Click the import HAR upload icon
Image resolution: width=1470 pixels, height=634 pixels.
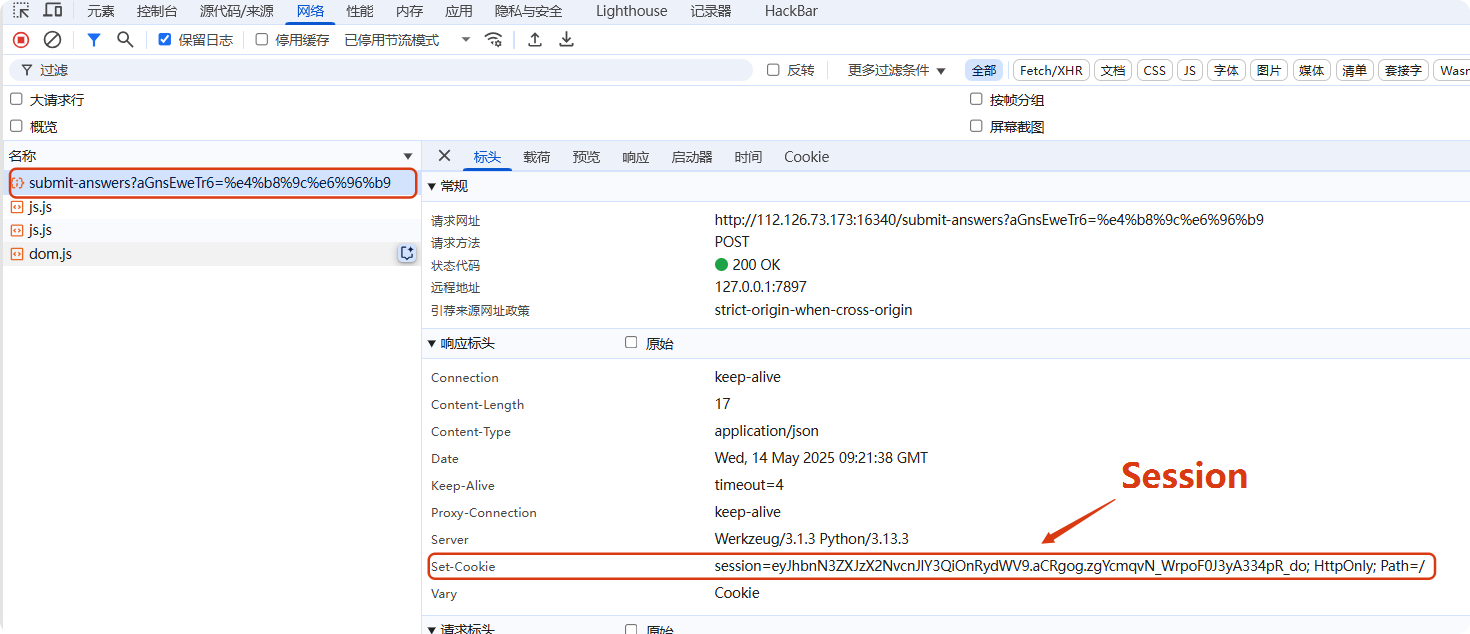pyautogui.click(x=535, y=40)
